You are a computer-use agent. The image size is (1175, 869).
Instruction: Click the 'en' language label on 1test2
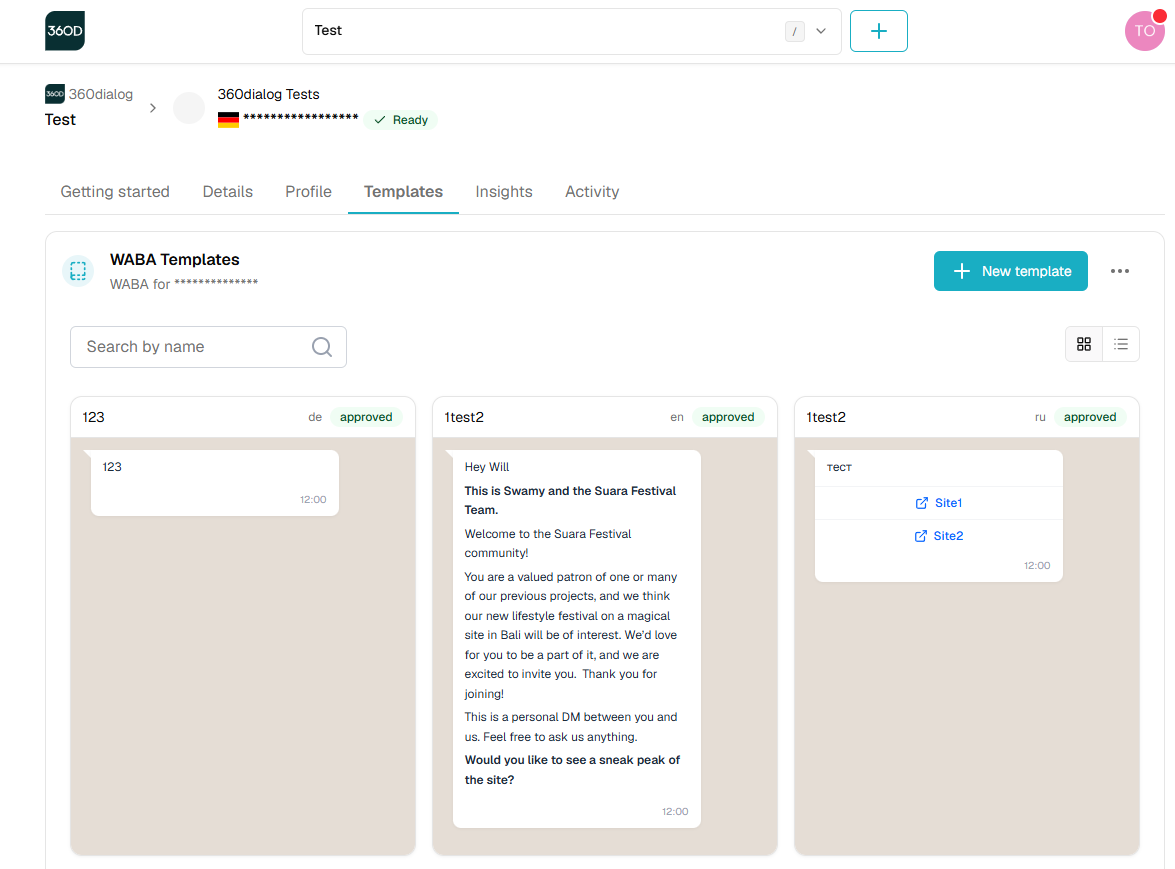point(677,417)
